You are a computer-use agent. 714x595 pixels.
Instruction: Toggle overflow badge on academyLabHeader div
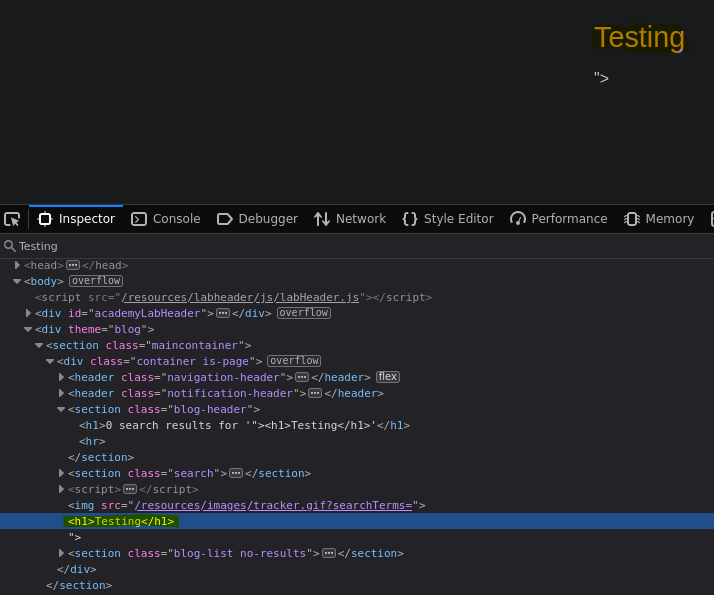(x=304, y=313)
